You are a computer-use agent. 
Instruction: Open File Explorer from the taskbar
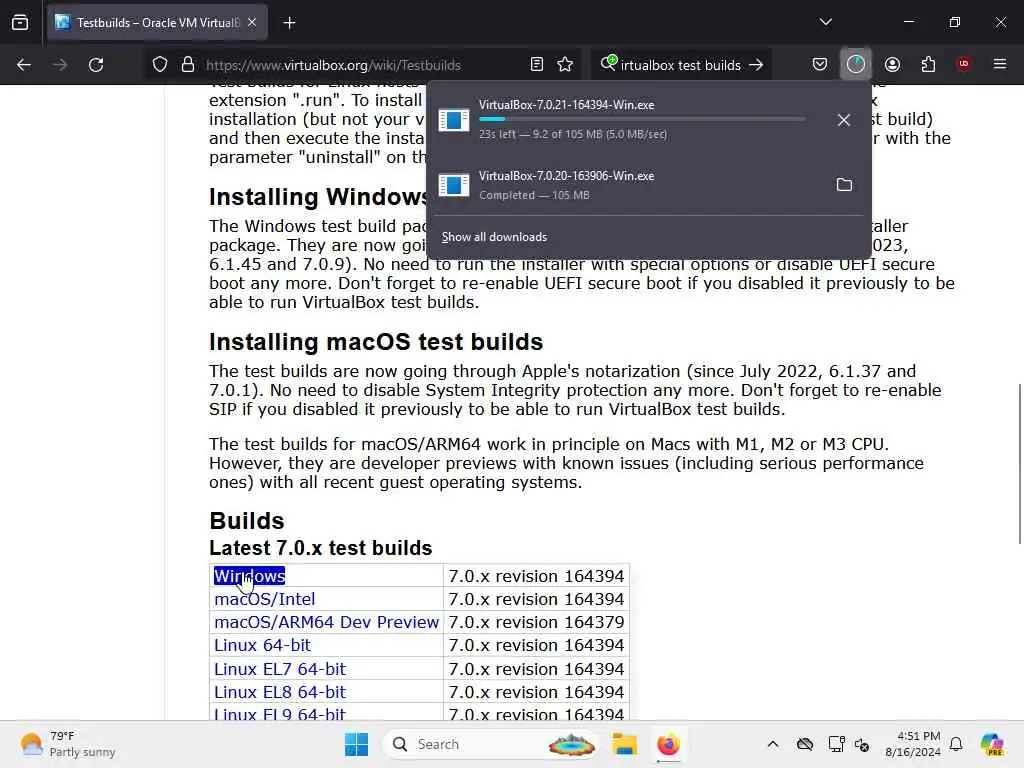point(624,744)
